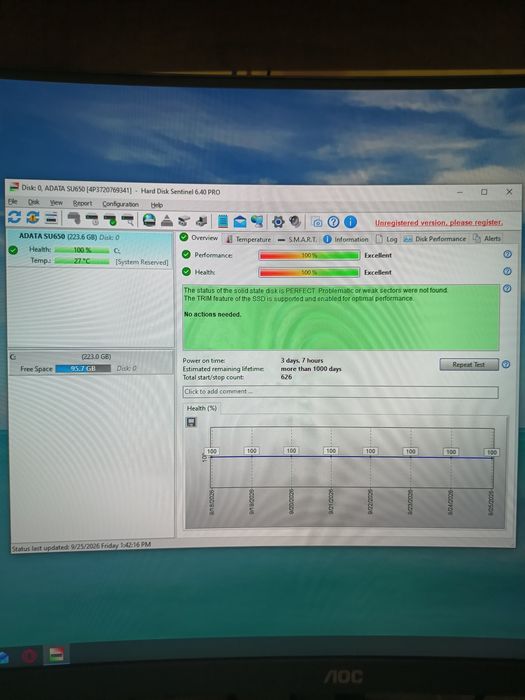Click the 100 marker at 9/18/2026
This screenshot has height=700, width=525.
tap(212, 451)
